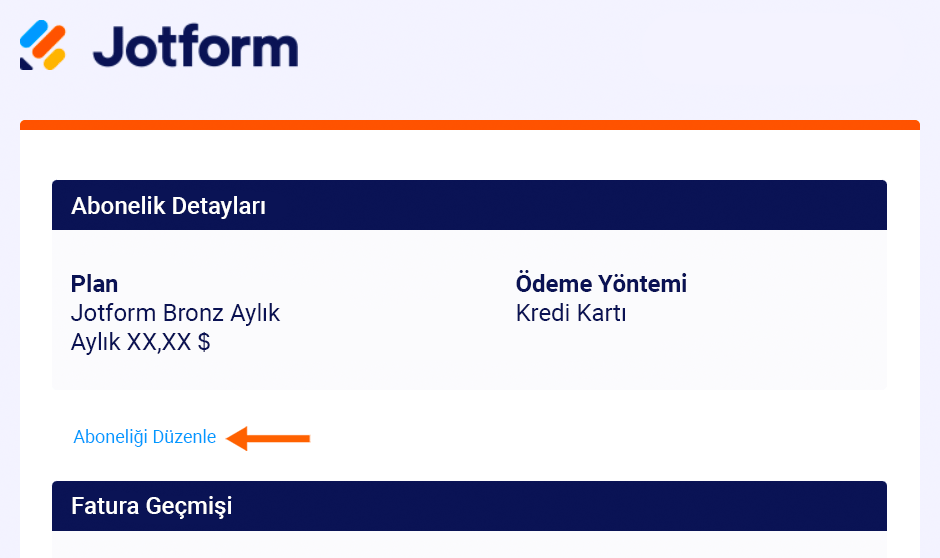
Task: Click the orange bar atop the card
Action: pos(469,125)
